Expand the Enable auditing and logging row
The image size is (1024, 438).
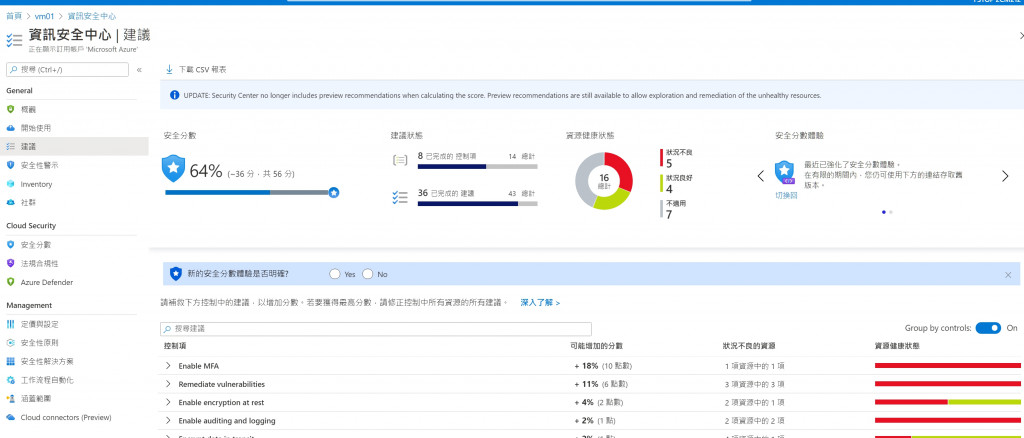[x=168, y=420]
